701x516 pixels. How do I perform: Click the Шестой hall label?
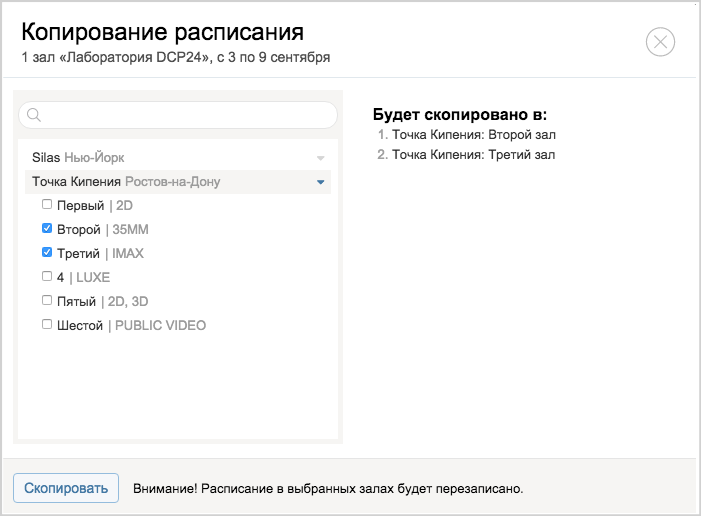point(80,326)
